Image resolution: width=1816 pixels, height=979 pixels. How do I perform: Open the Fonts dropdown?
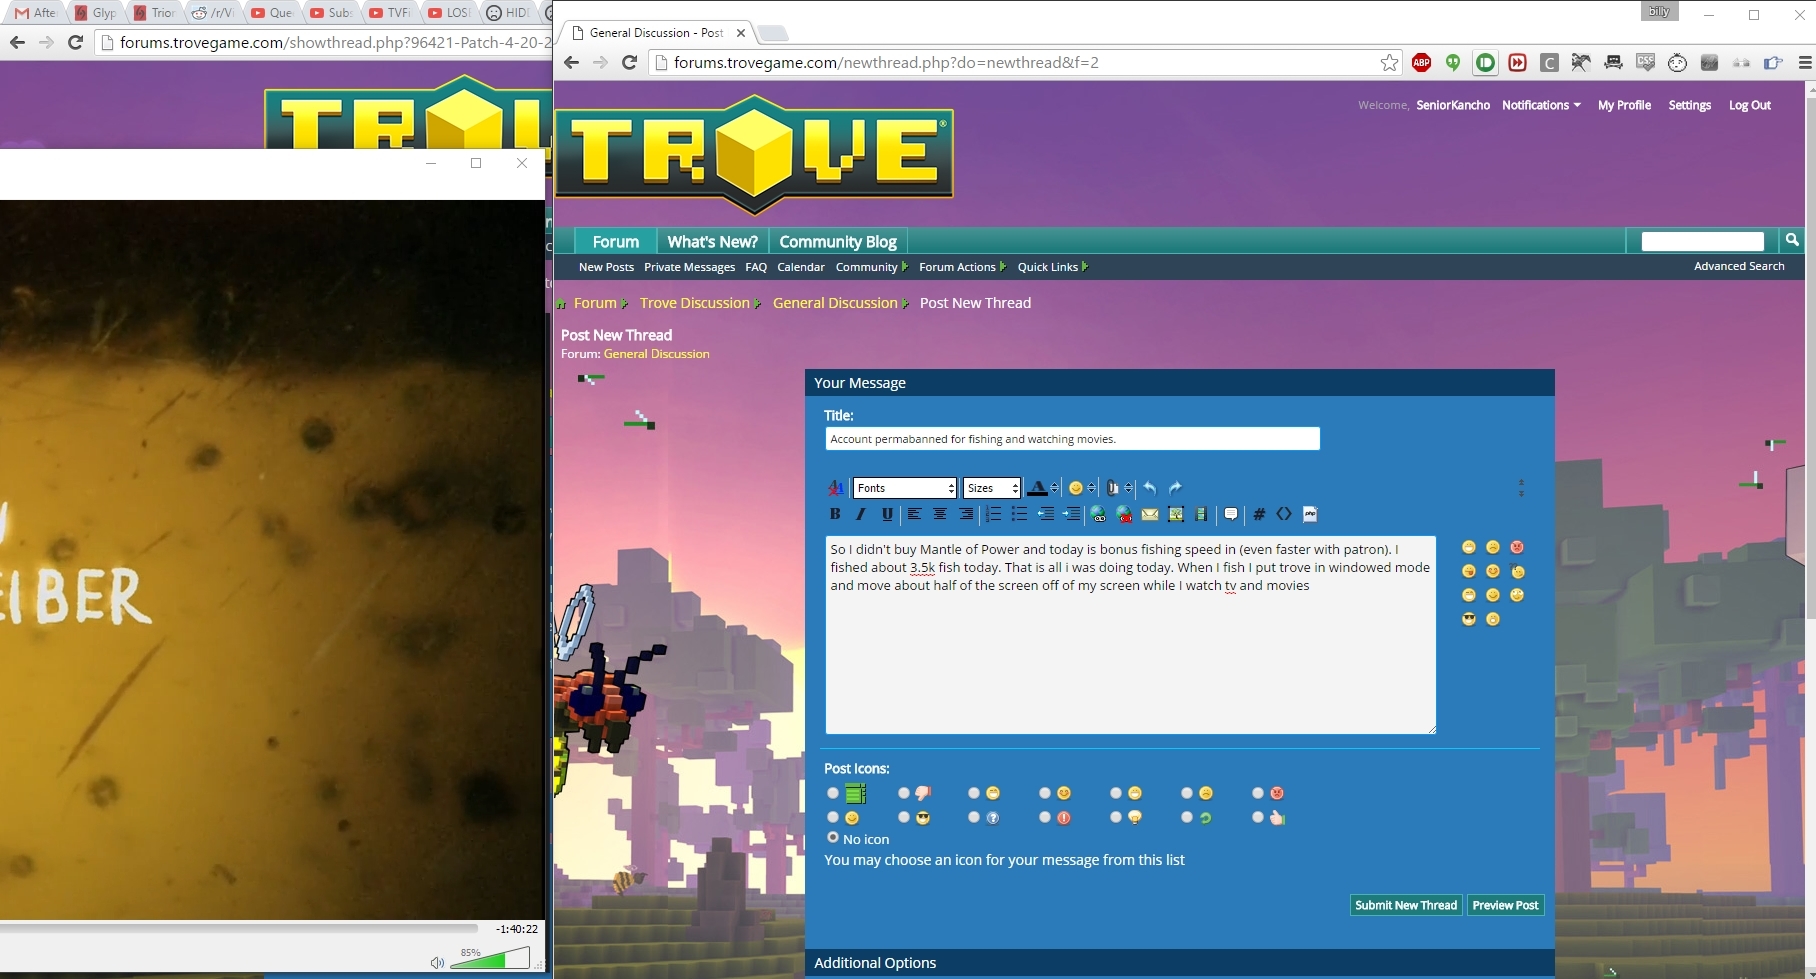(x=905, y=488)
